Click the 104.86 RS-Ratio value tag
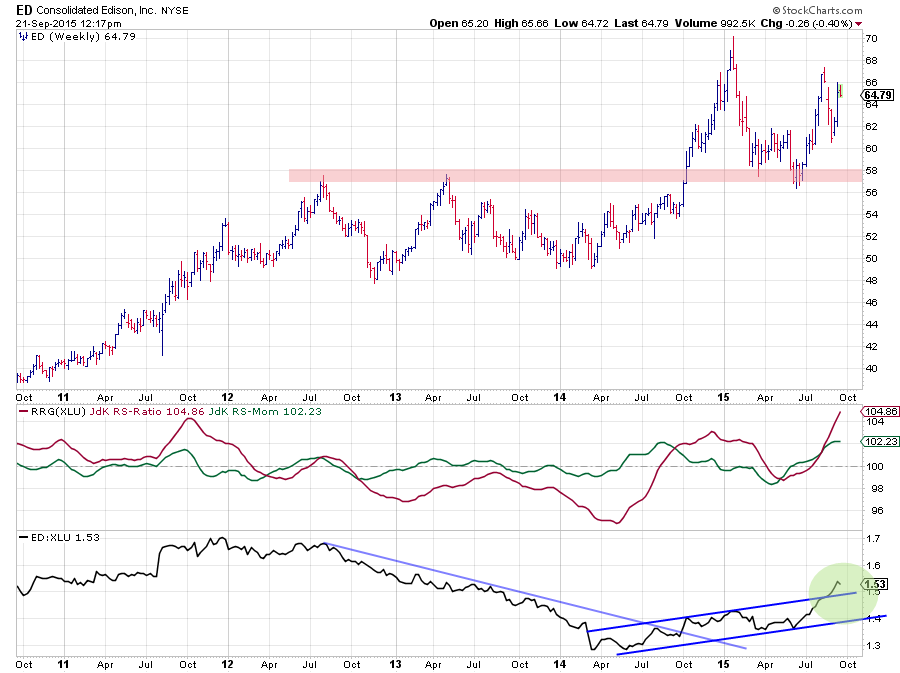The width and height of the screenshot is (900, 673). pyautogui.click(x=880, y=411)
